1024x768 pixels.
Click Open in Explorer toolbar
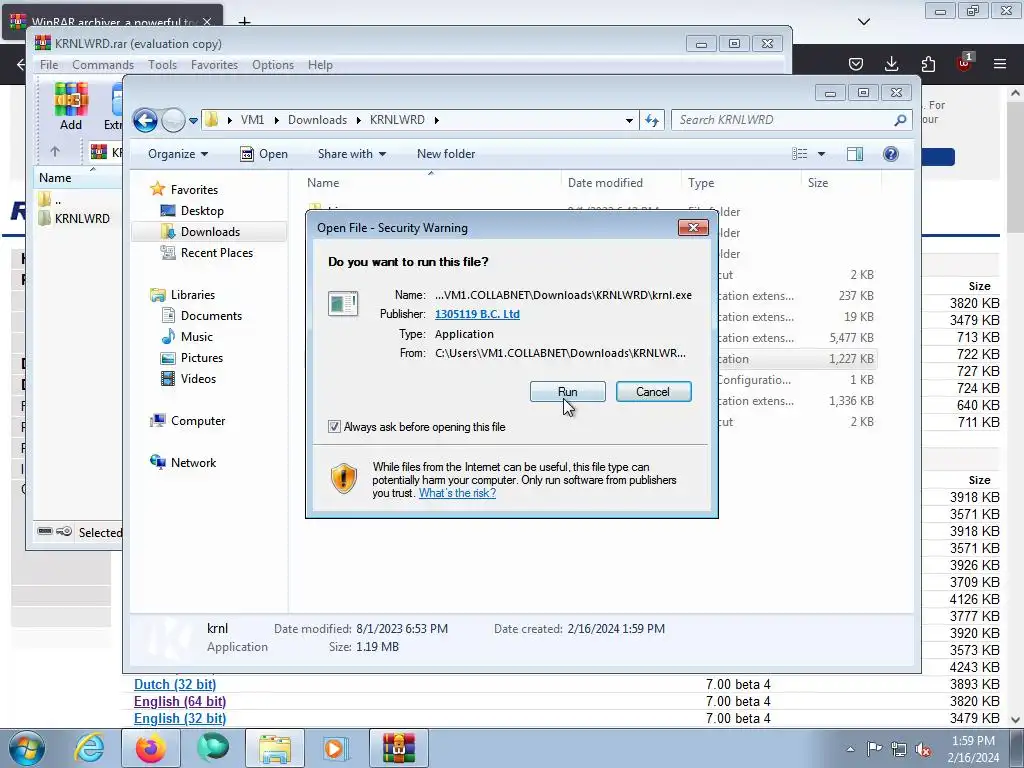(x=264, y=153)
